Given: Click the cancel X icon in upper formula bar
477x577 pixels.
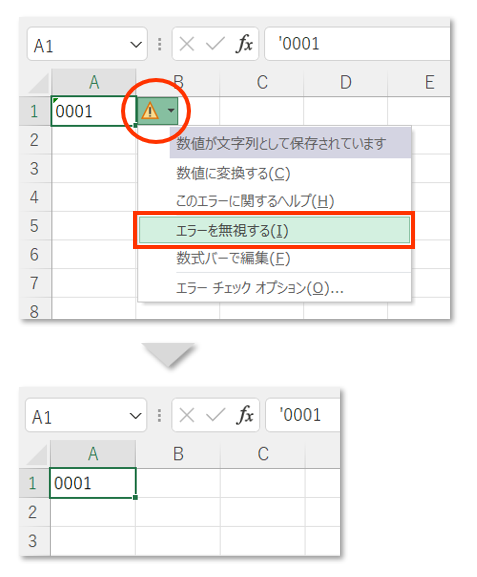Looking at the screenshot, I should 187,44.
